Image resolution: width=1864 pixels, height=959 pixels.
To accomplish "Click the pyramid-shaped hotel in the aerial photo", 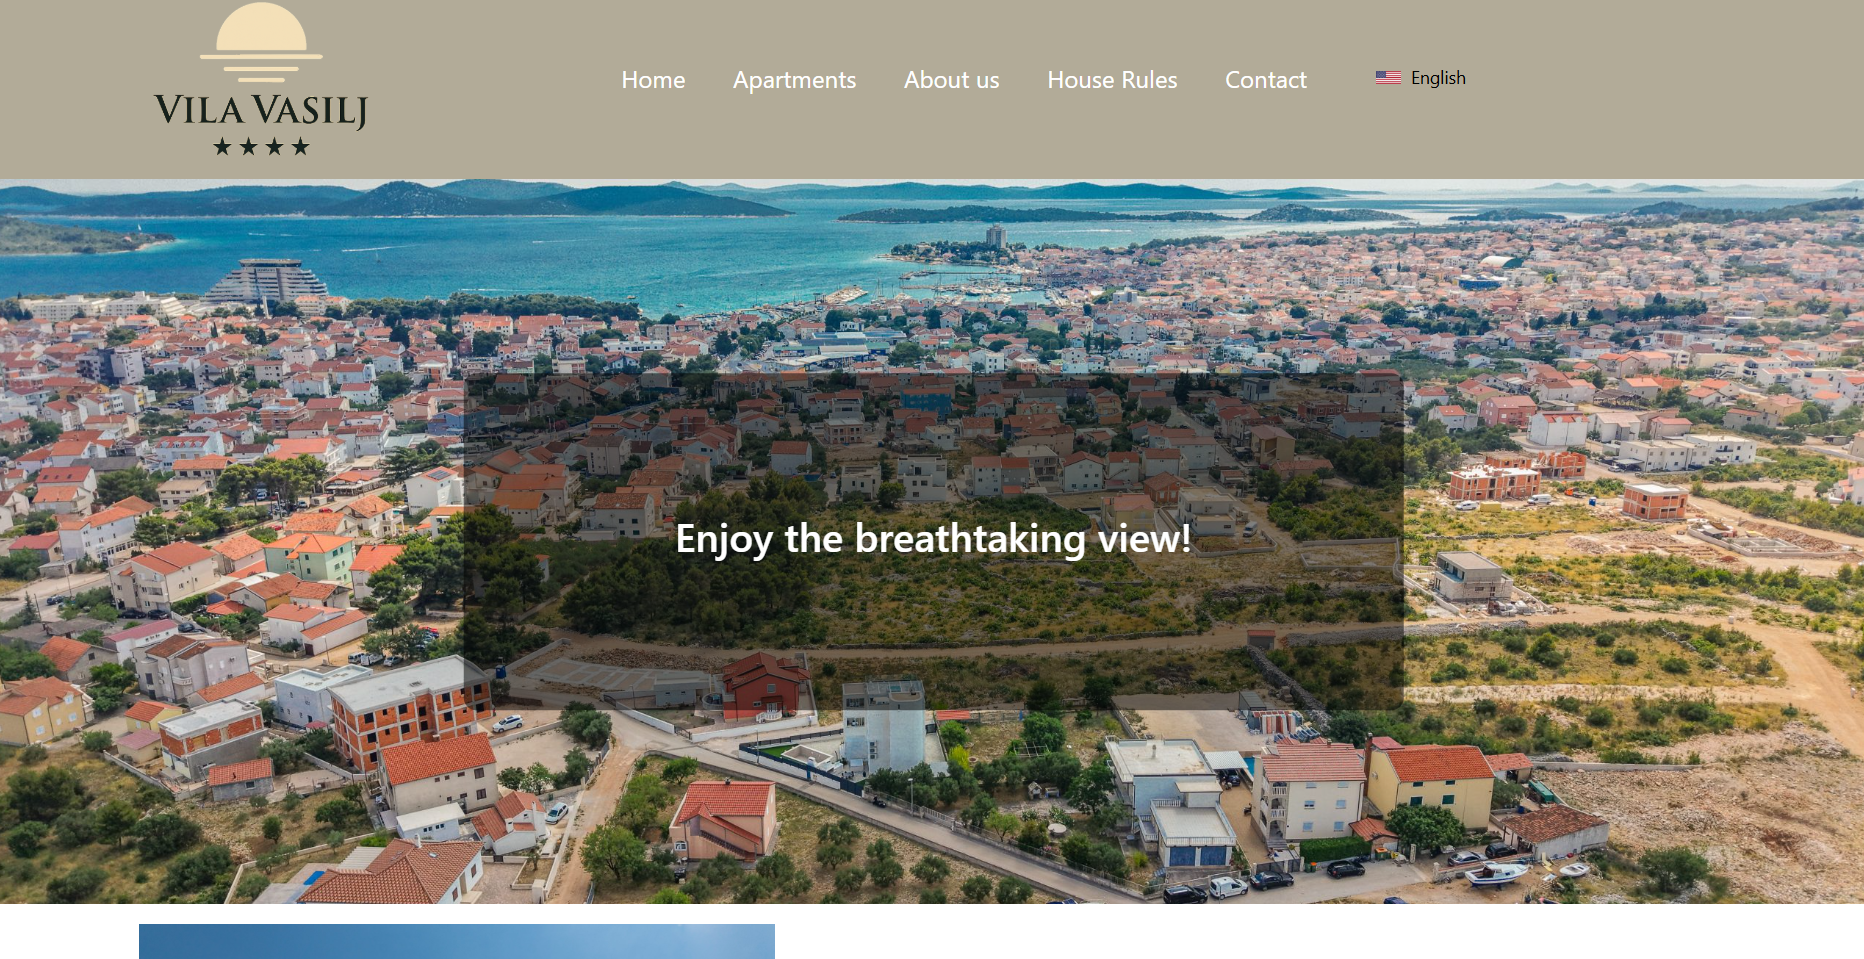I will point(266,279).
